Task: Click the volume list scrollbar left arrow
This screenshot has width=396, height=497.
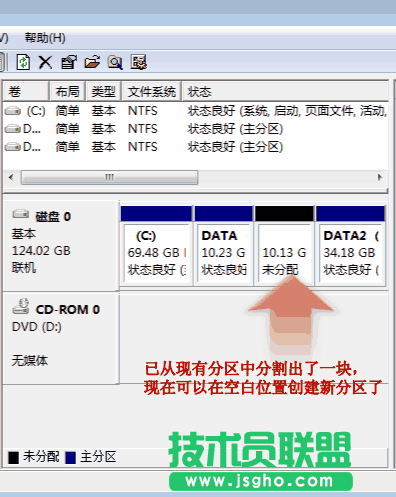Action: (11, 177)
